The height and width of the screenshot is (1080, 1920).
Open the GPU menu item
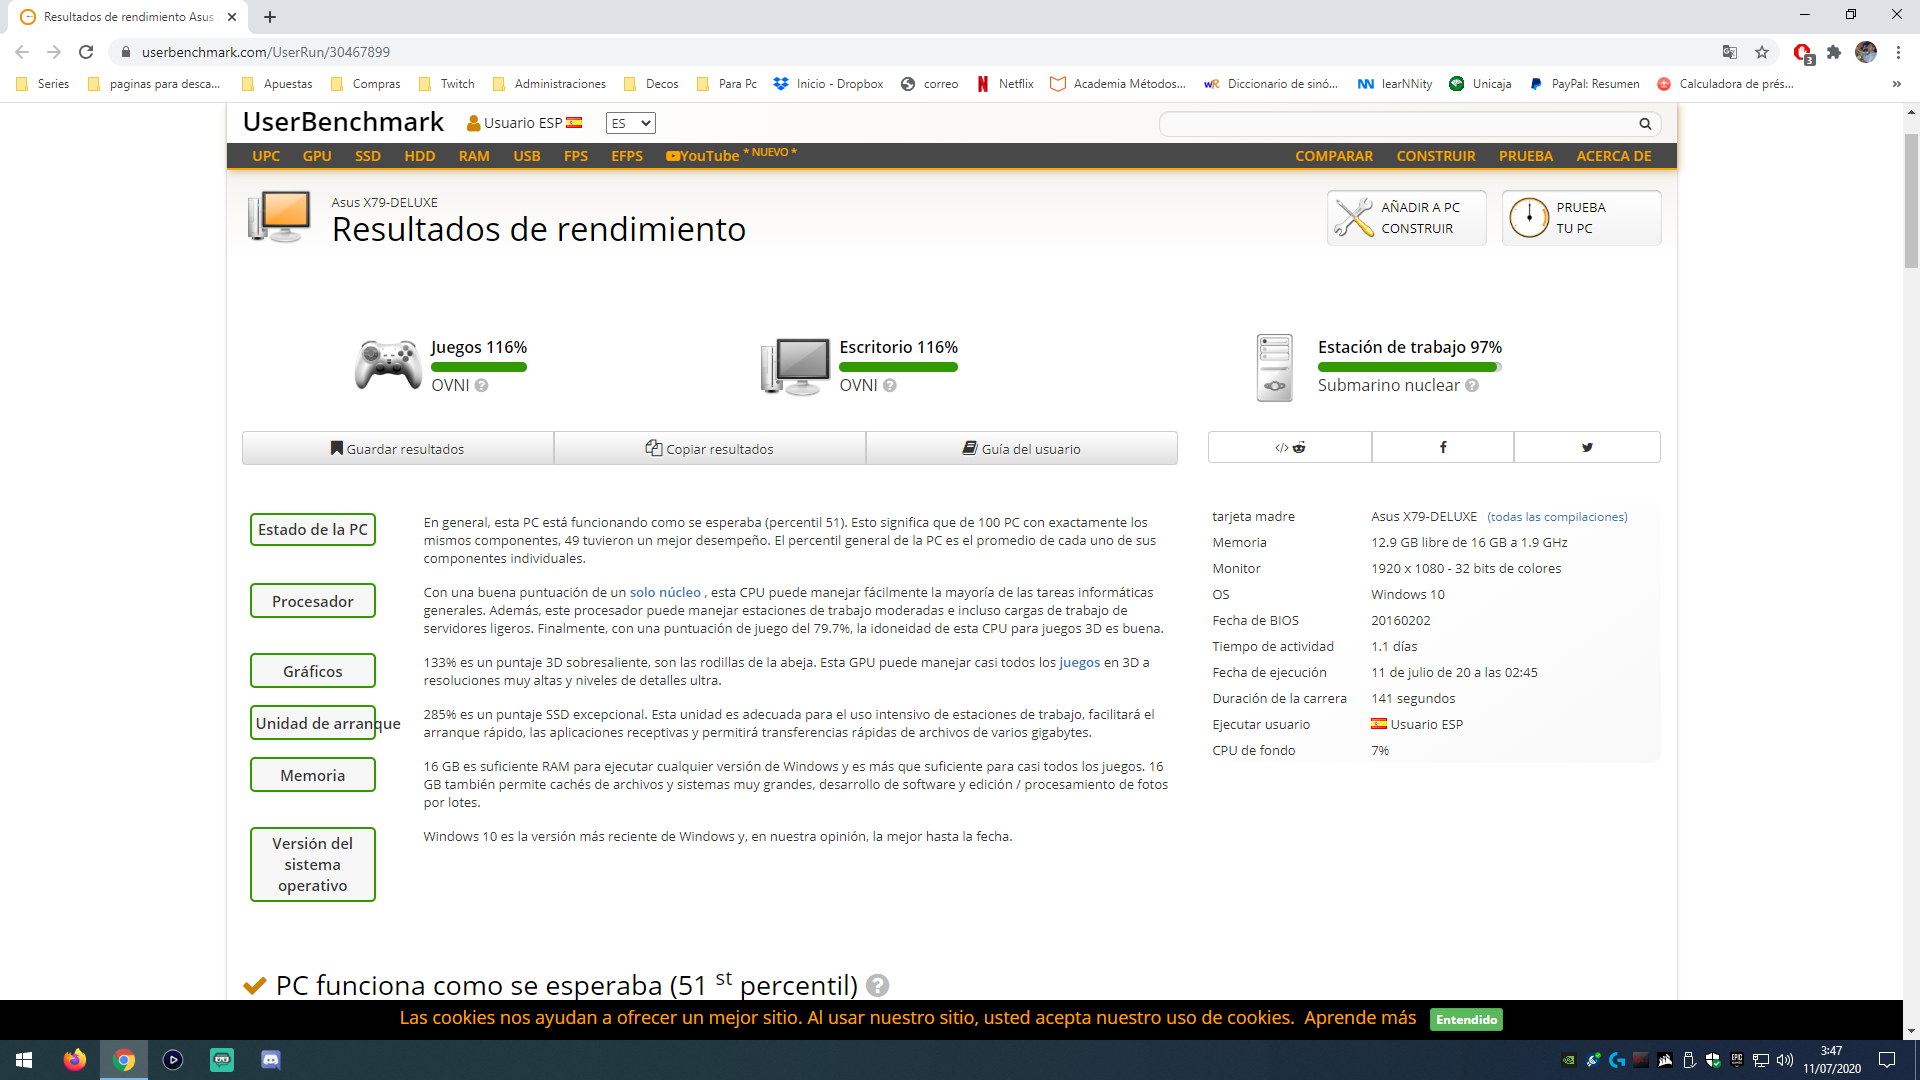(317, 156)
